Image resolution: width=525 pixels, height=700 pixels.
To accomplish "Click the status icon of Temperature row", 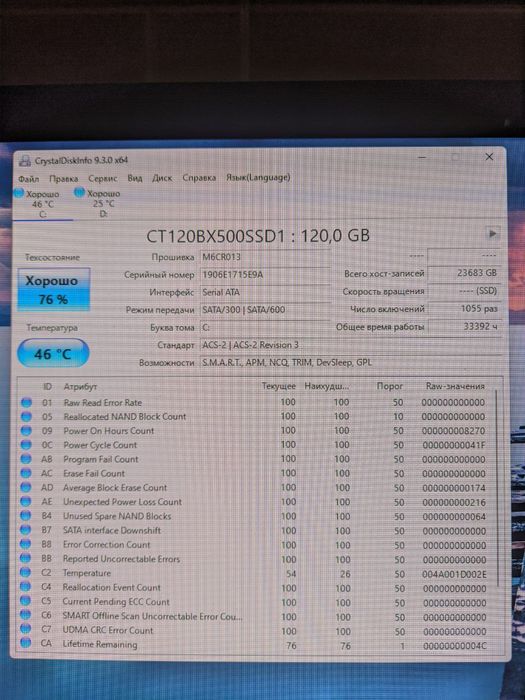I will tap(25, 573).
